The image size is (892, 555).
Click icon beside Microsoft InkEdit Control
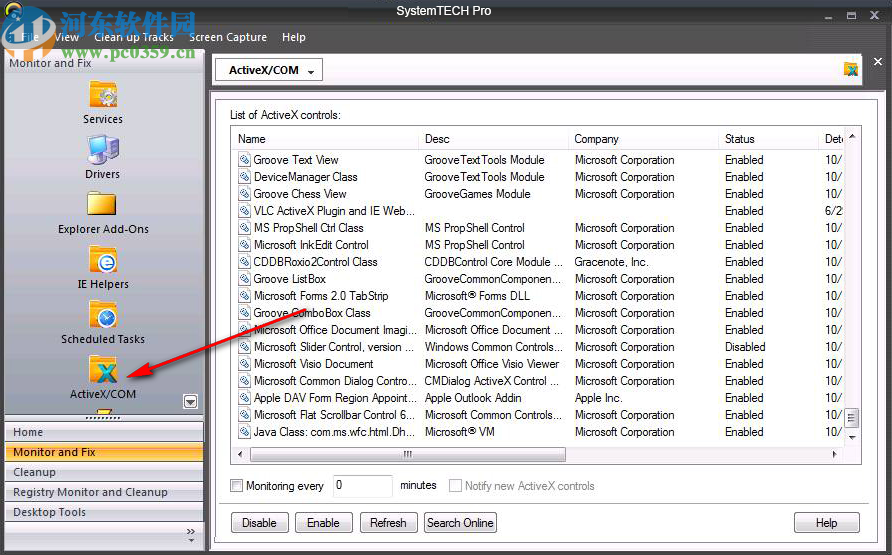coord(245,245)
